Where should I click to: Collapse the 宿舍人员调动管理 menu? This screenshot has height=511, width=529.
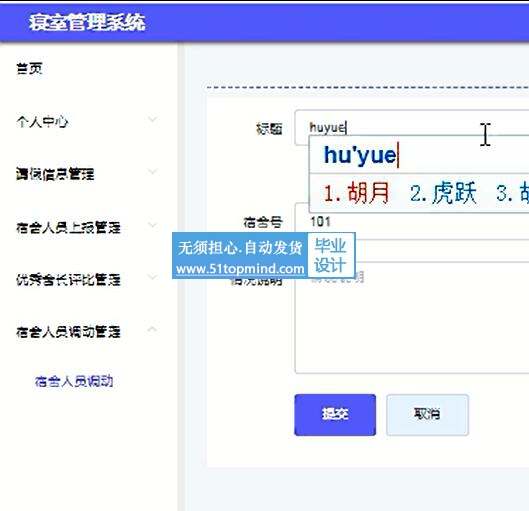pyautogui.click(x=68, y=332)
